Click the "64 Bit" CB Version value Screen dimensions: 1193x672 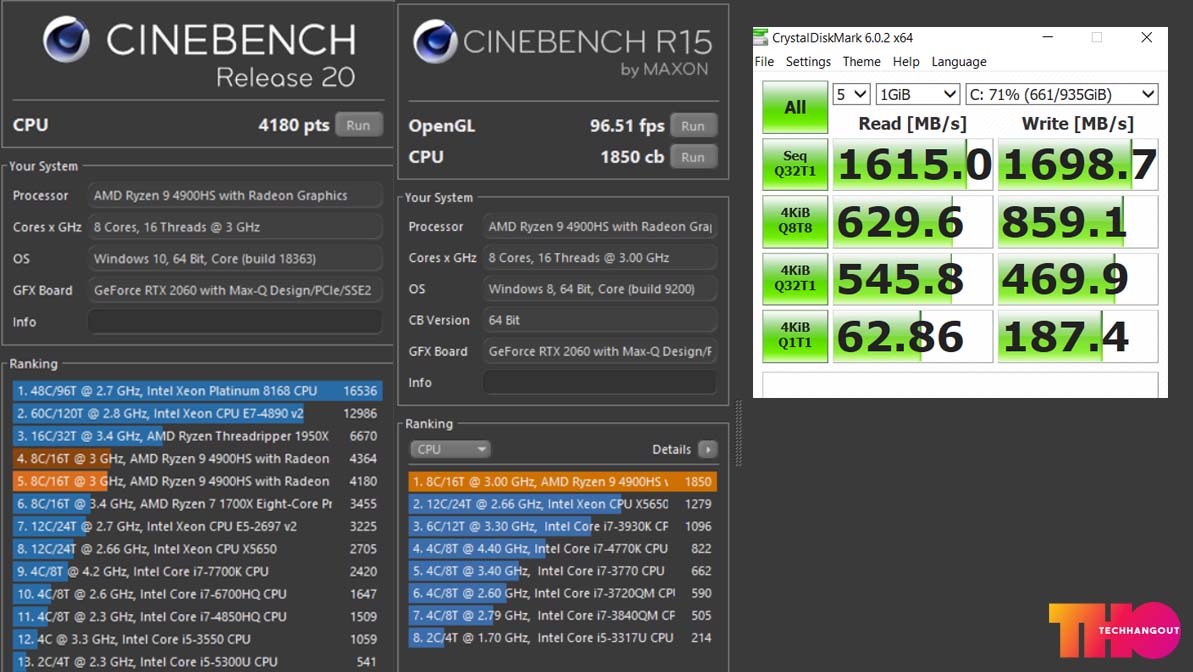tap(600, 320)
